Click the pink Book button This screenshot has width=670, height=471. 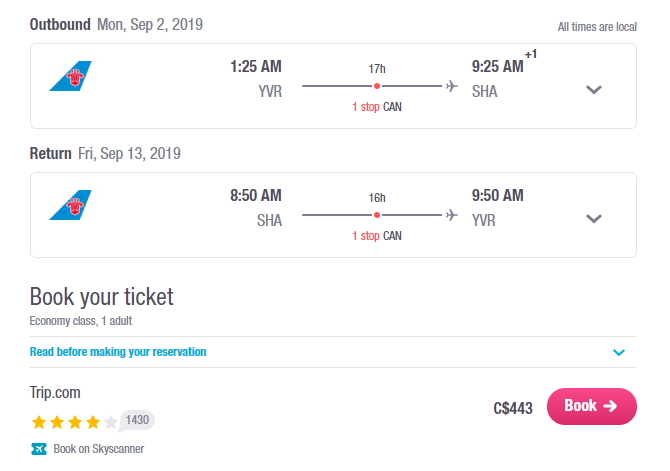point(592,406)
